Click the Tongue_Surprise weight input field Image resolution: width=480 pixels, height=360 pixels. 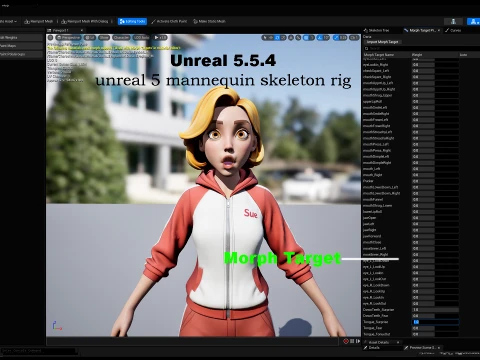point(435,322)
